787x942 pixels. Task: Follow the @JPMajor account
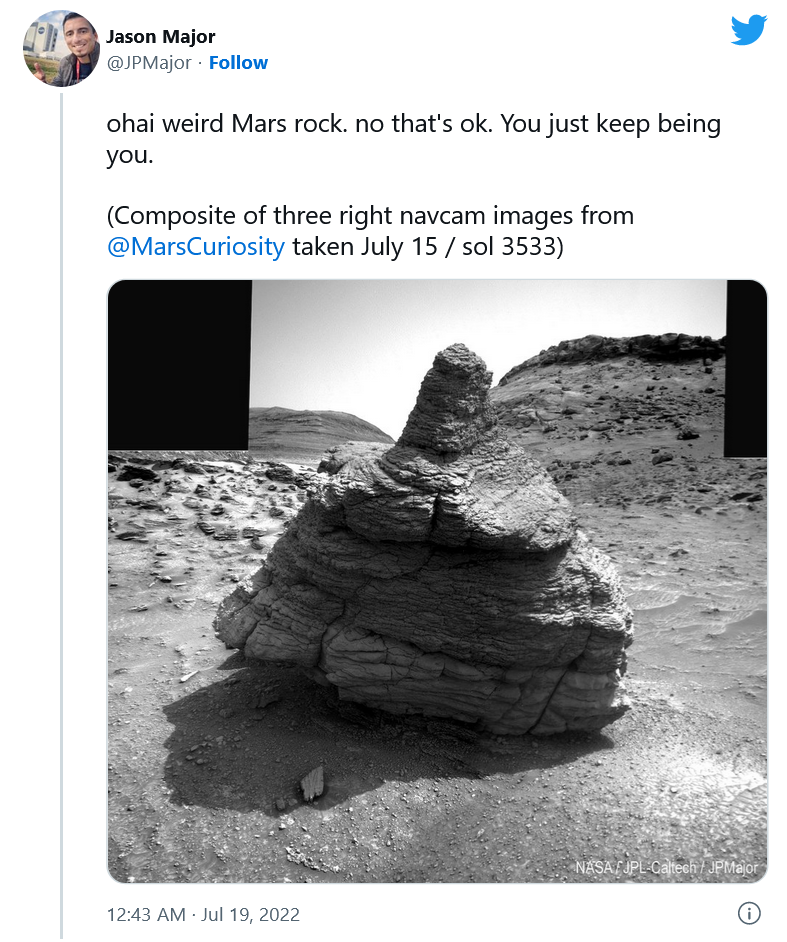coord(238,62)
